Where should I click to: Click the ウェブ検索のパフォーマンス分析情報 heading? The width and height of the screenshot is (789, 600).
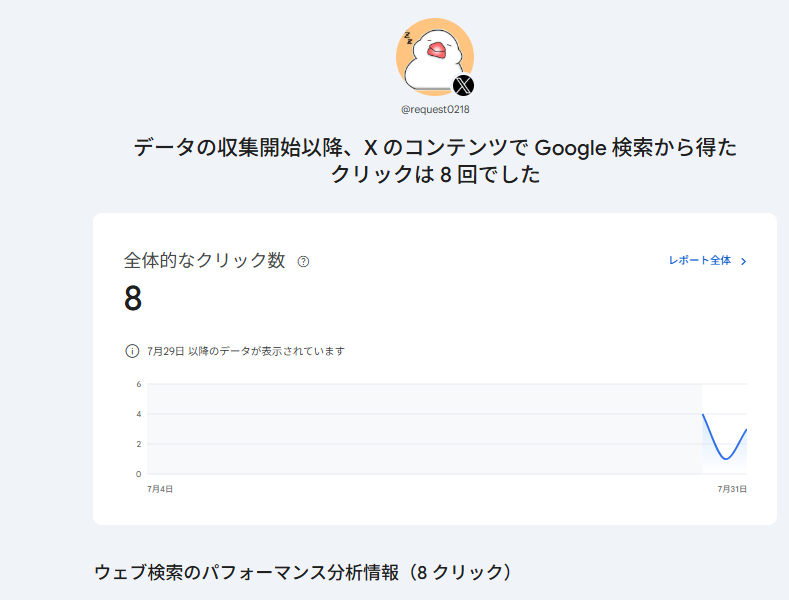pos(303,572)
